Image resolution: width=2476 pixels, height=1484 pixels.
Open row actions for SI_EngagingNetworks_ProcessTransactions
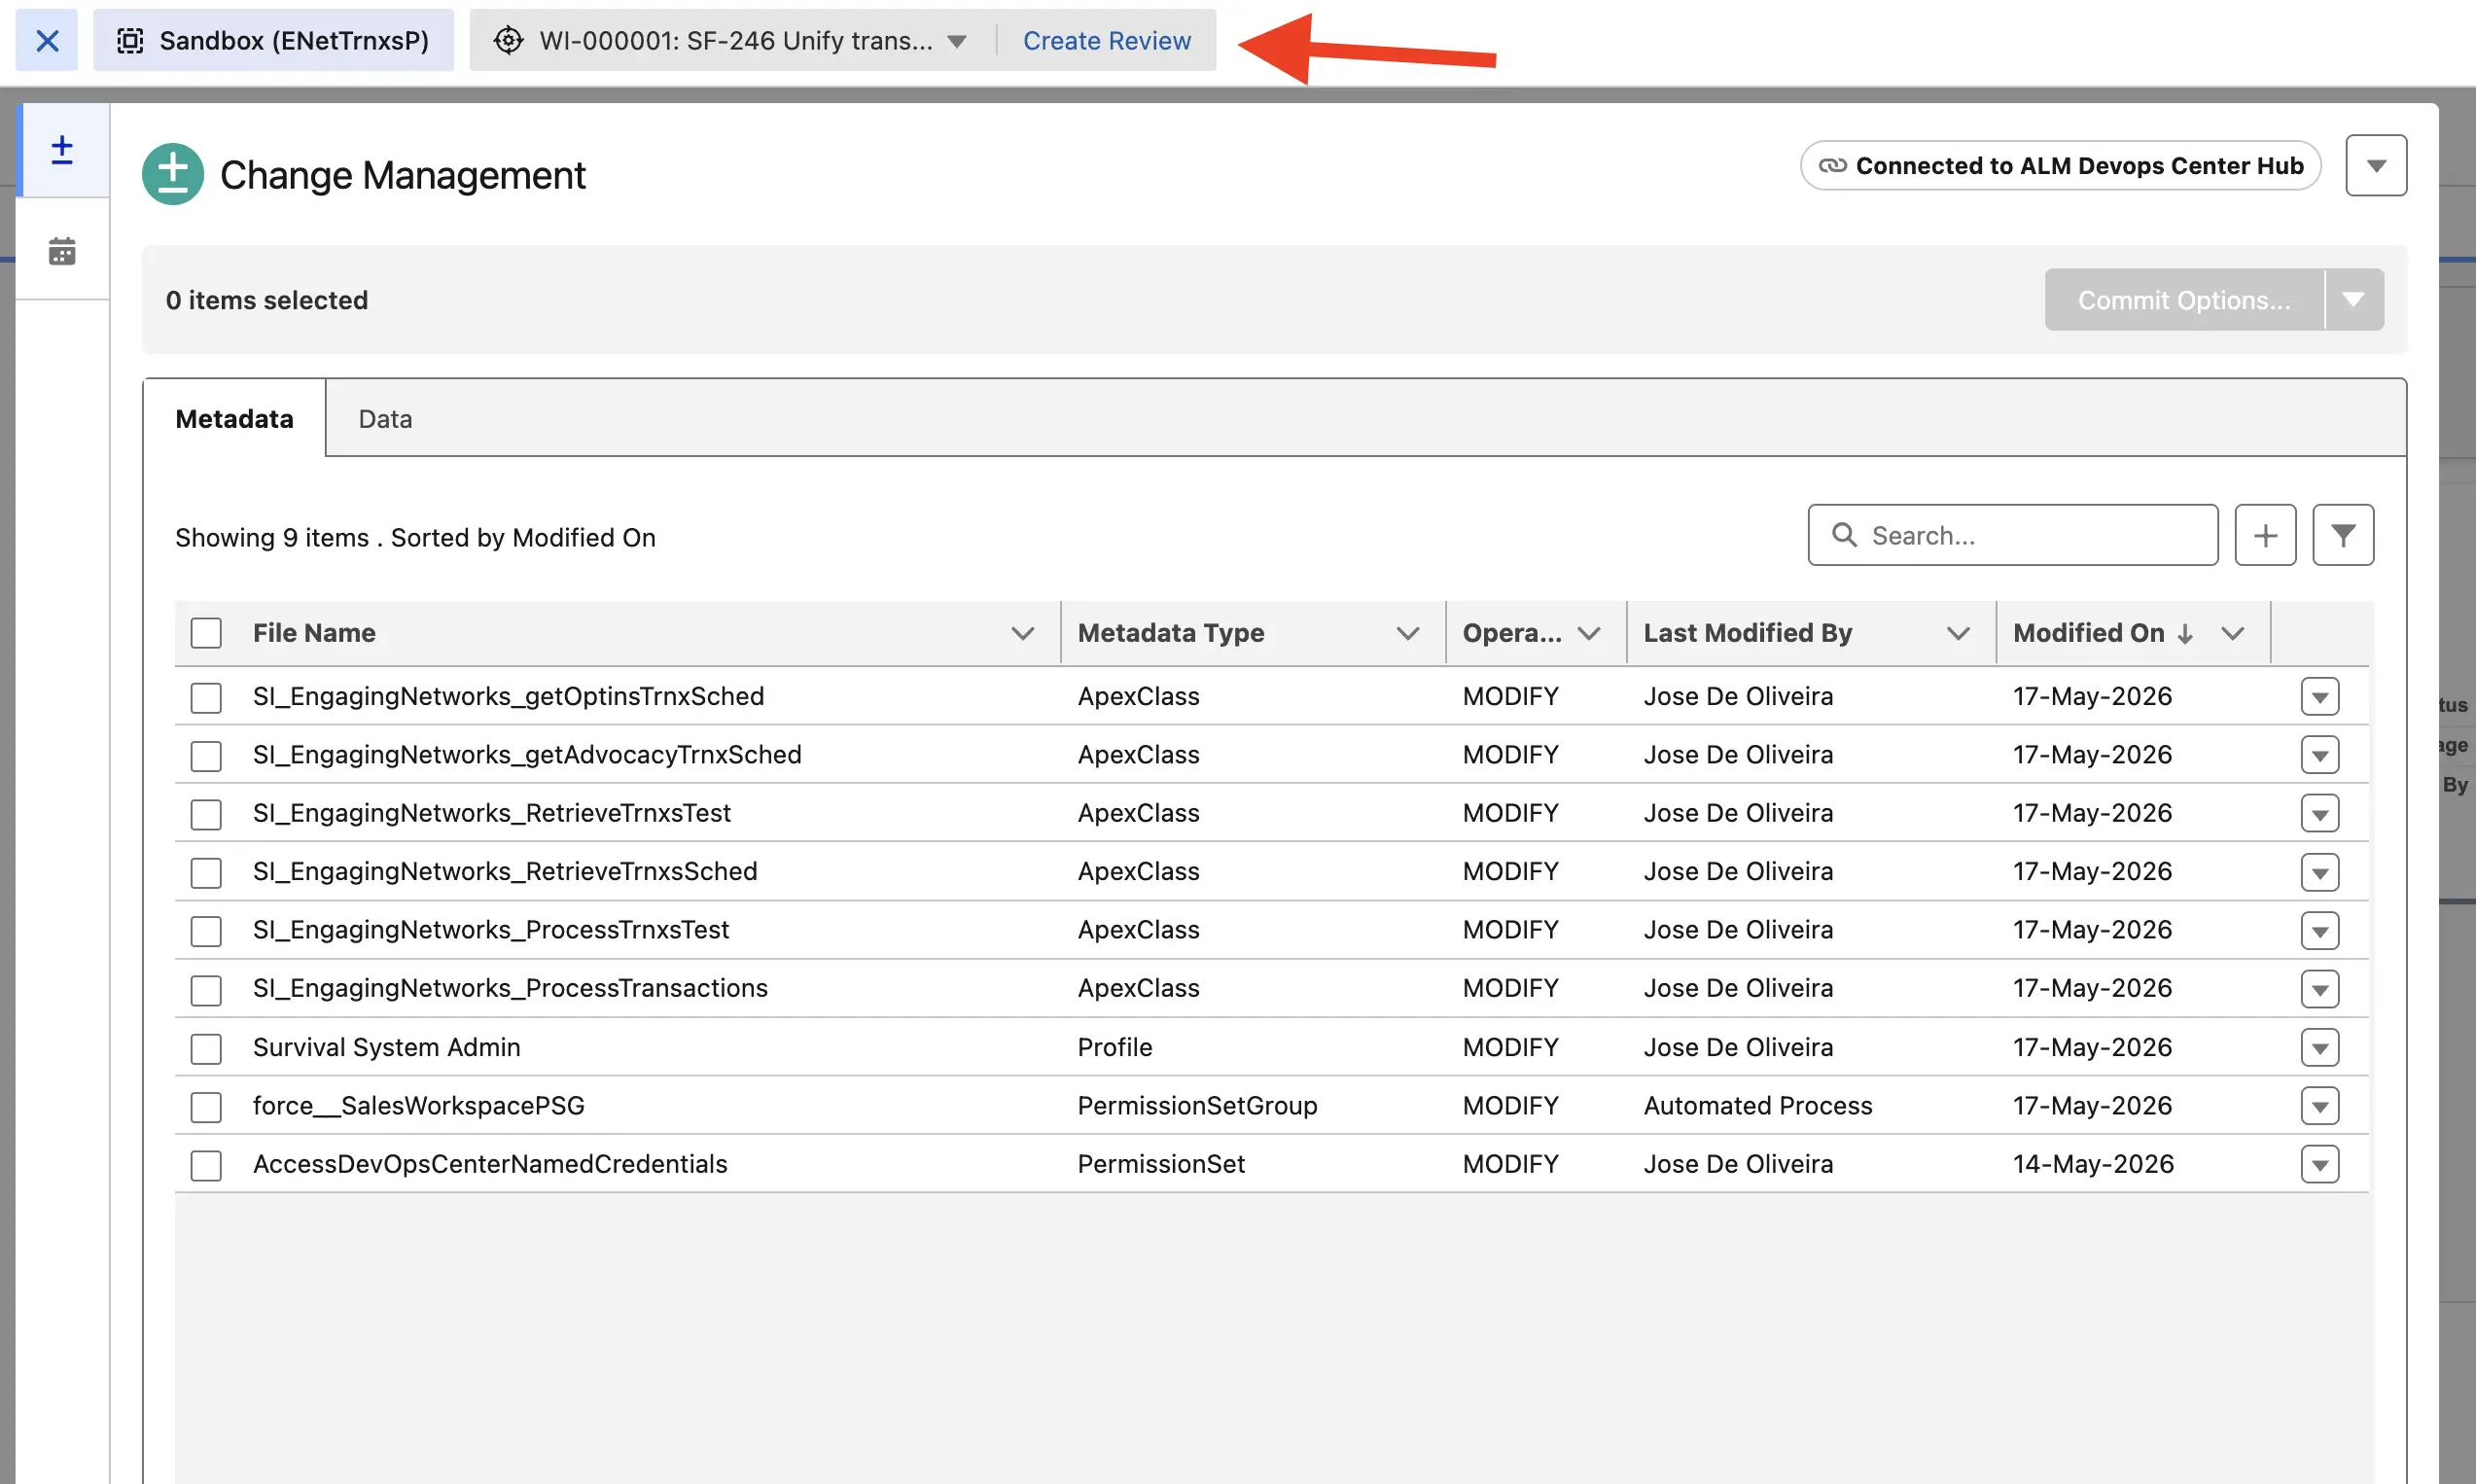click(2319, 988)
